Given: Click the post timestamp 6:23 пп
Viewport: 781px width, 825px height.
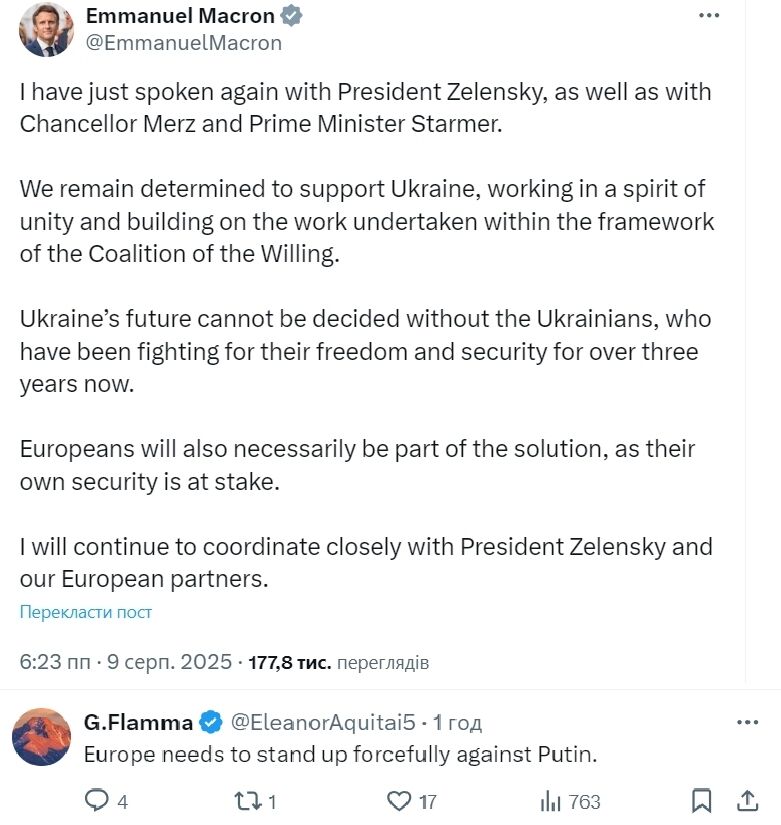Looking at the screenshot, I should [54, 662].
